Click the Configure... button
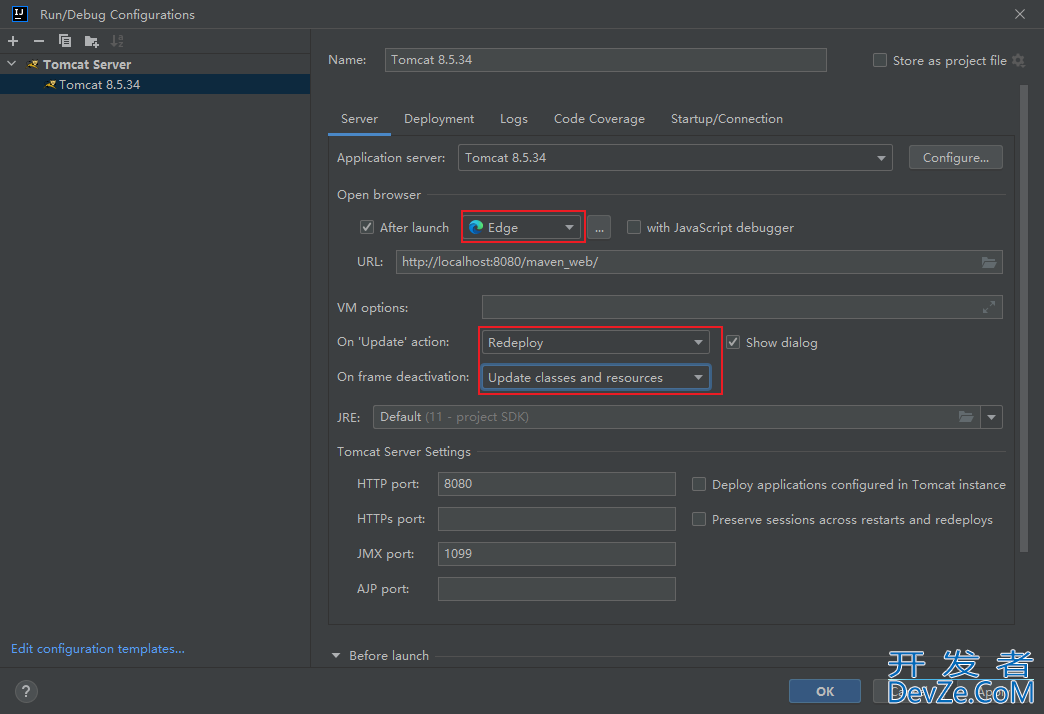1044x714 pixels. point(955,158)
